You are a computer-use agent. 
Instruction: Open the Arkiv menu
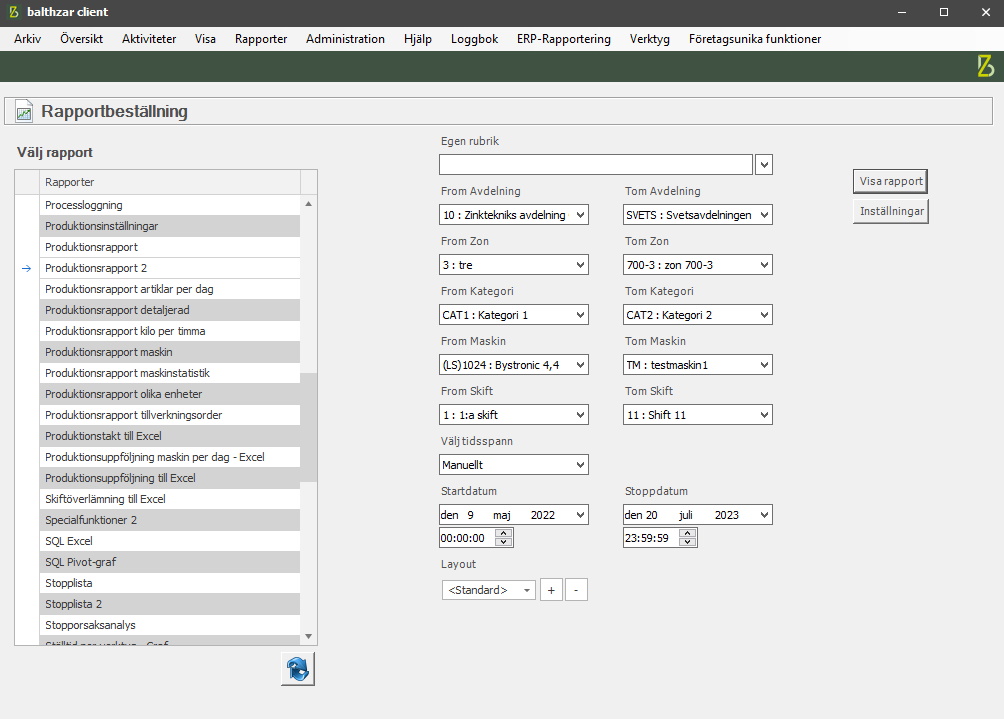(28, 38)
